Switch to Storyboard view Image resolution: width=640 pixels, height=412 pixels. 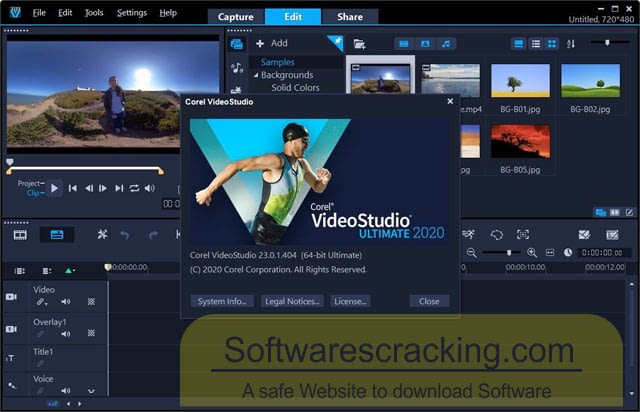(20, 235)
